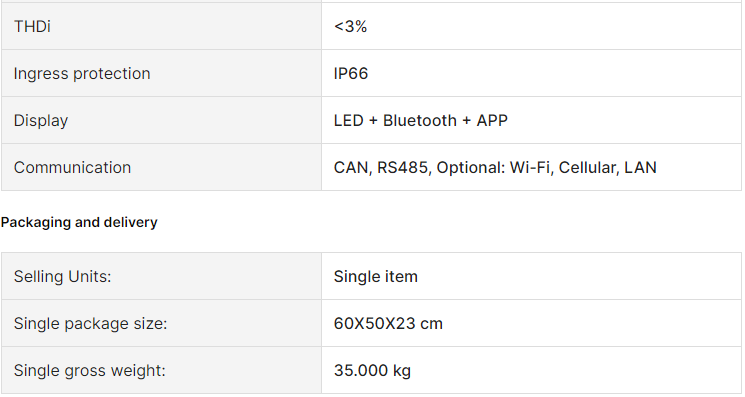Click the Communication label cell
This screenshot has height=397, width=745.
(161, 167)
